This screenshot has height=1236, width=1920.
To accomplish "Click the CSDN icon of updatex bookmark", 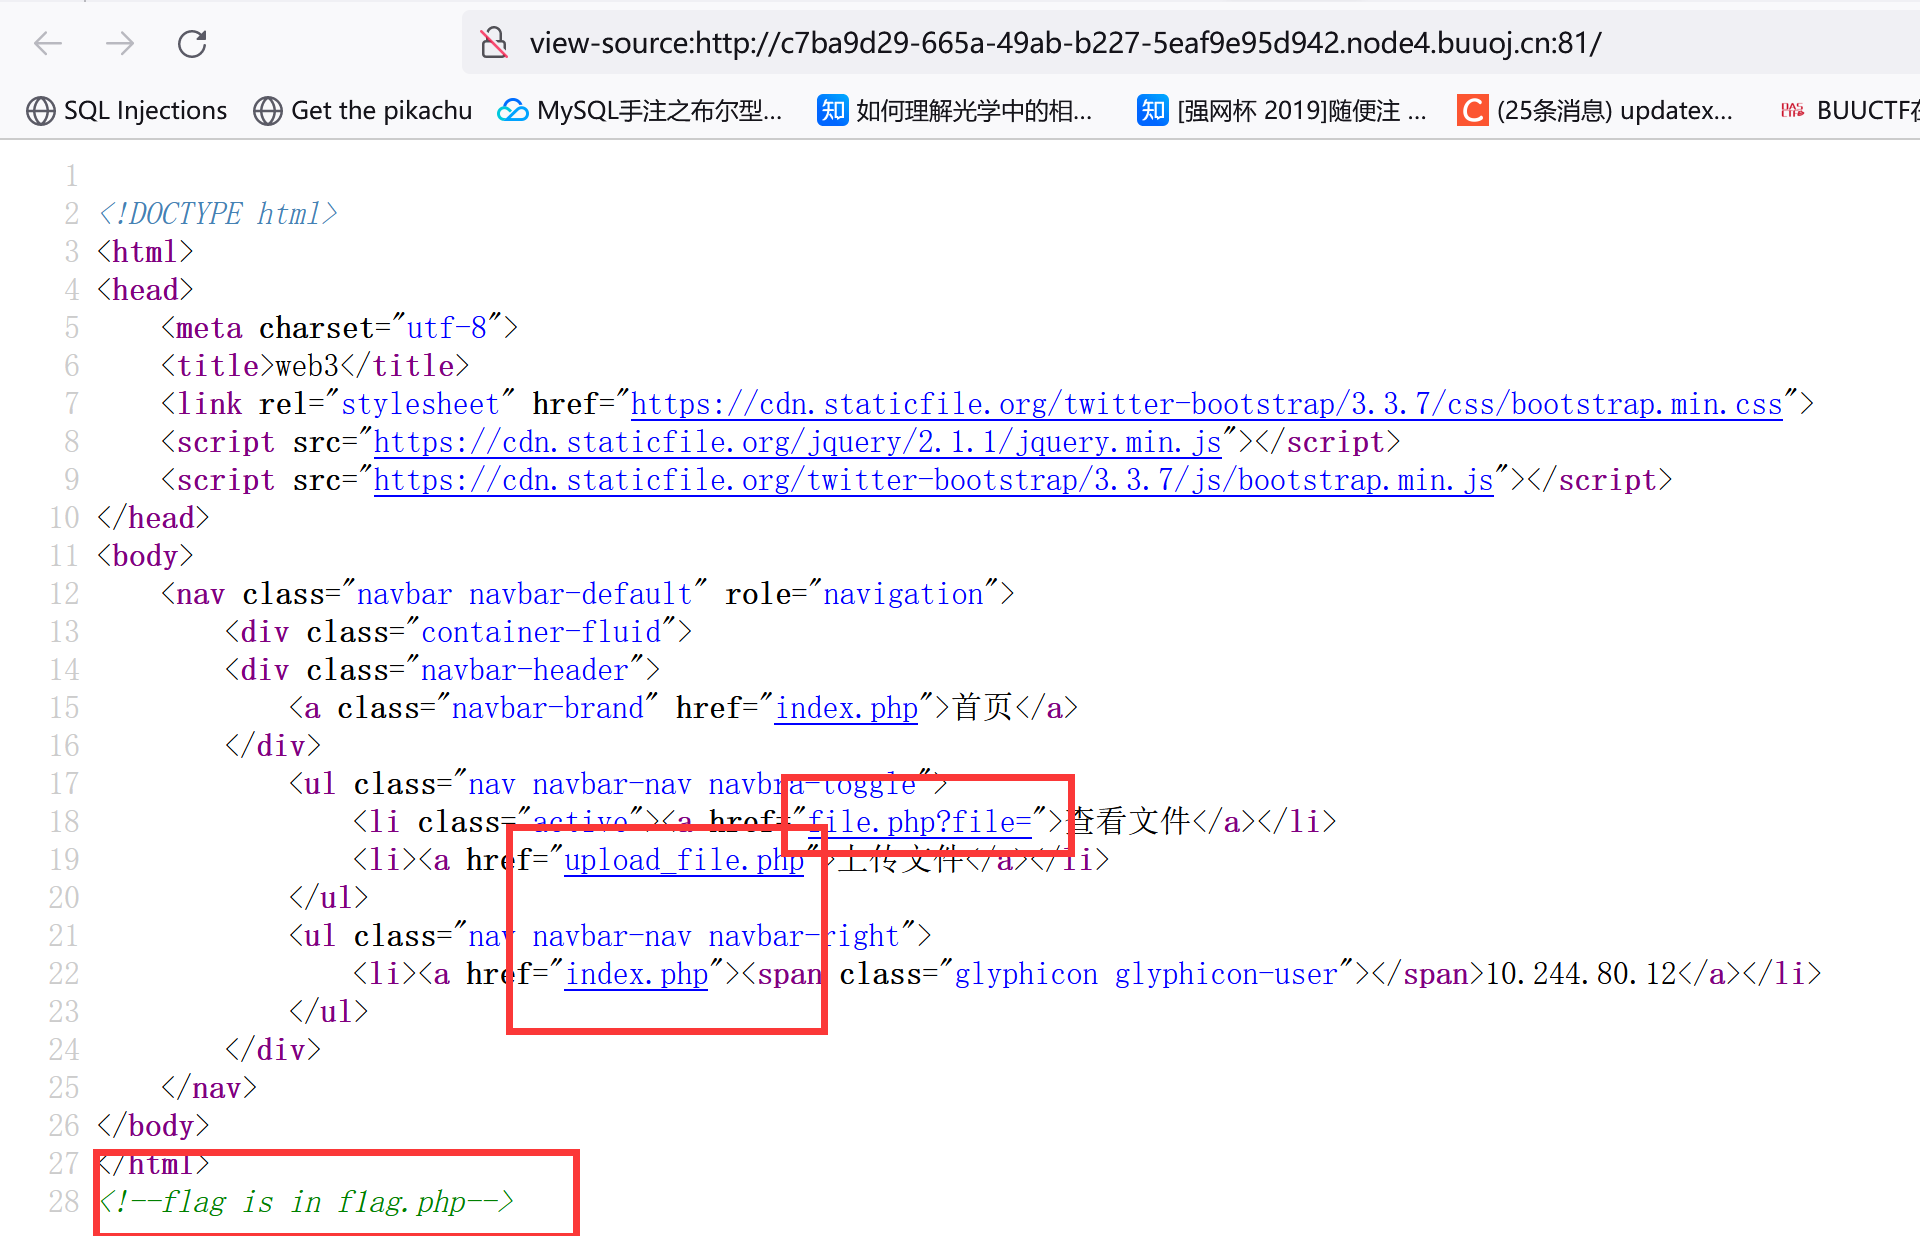I will click(1472, 110).
